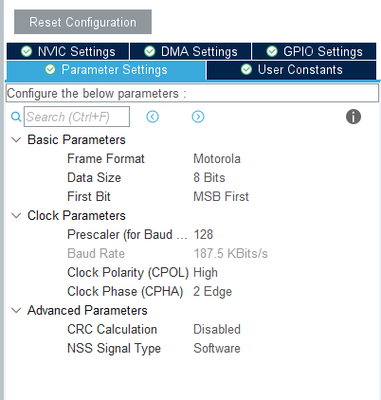The width and height of the screenshot is (381, 400).
Task: Open the info icon for parameter help
Action: tap(353, 117)
